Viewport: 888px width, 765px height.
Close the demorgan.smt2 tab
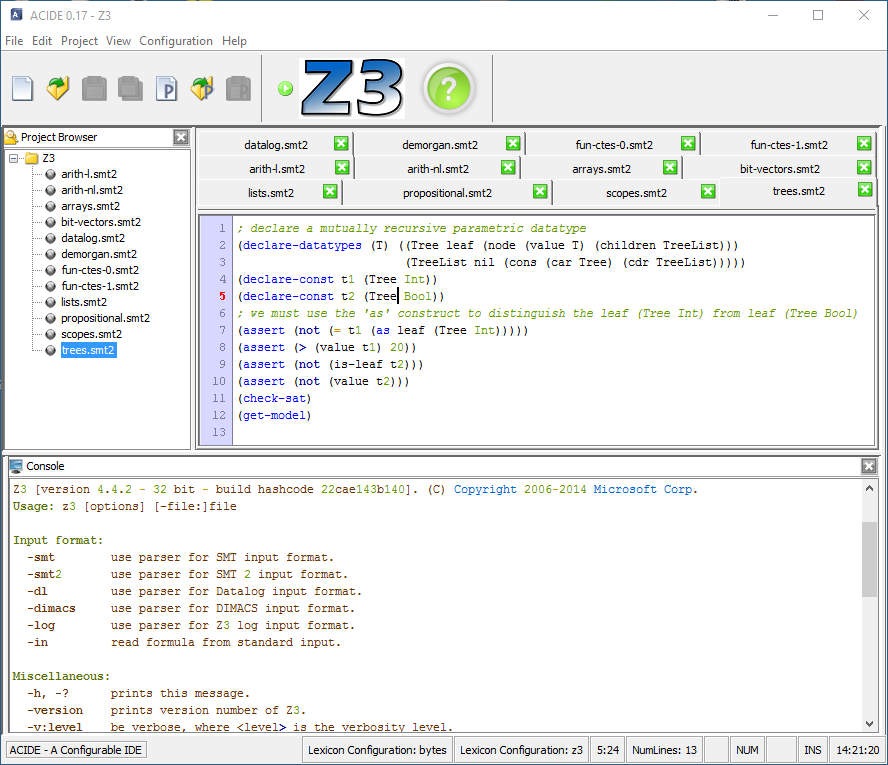[513, 144]
